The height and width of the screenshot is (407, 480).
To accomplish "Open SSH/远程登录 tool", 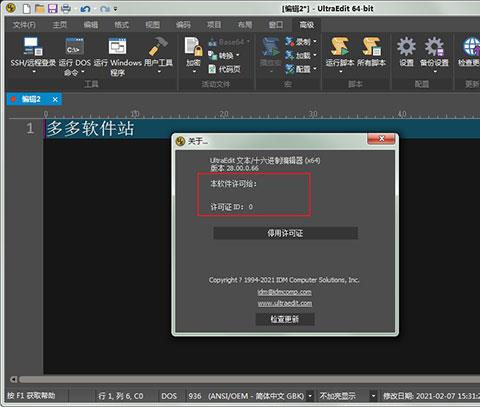I will pos(33,46).
